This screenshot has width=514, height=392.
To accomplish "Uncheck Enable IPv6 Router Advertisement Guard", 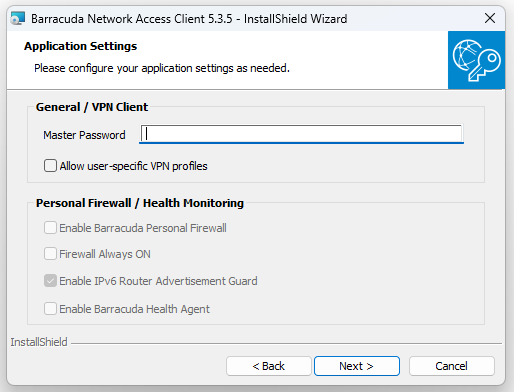I will 50,281.
